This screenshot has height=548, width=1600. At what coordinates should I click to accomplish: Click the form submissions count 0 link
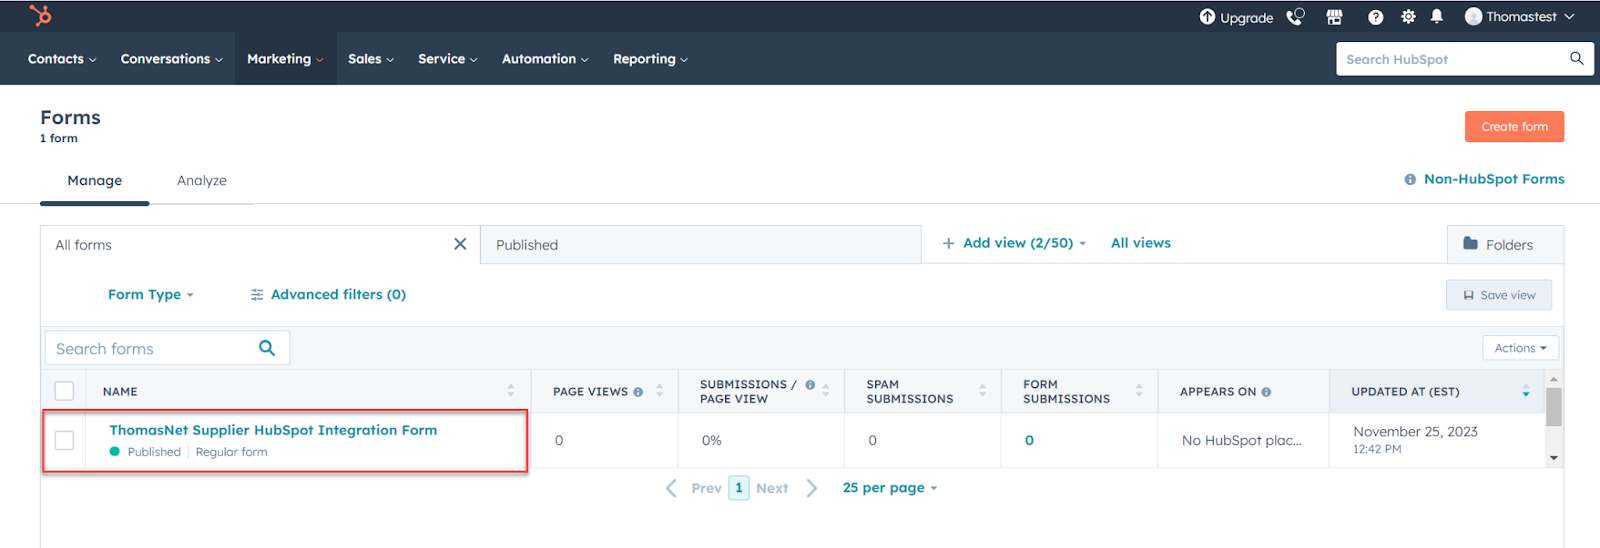click(1029, 440)
